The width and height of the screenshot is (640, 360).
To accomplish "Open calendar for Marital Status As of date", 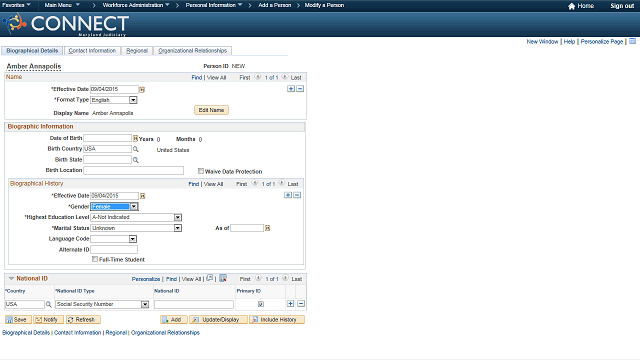I will point(268,228).
